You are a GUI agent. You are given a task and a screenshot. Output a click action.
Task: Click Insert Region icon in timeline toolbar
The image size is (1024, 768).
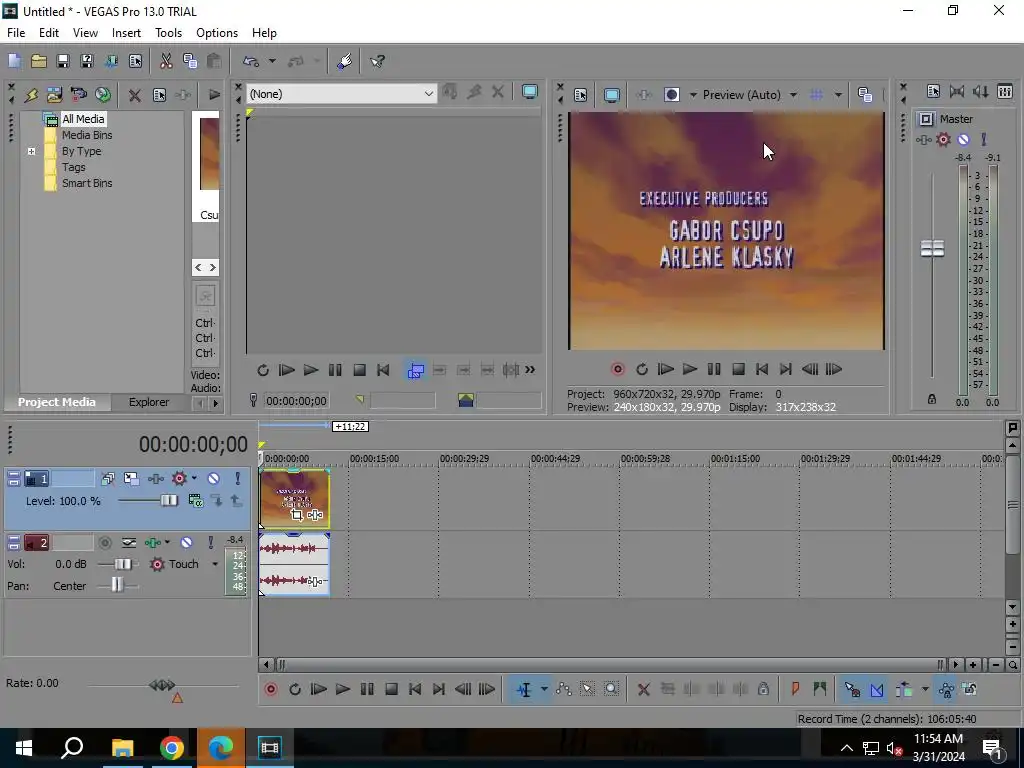point(820,689)
